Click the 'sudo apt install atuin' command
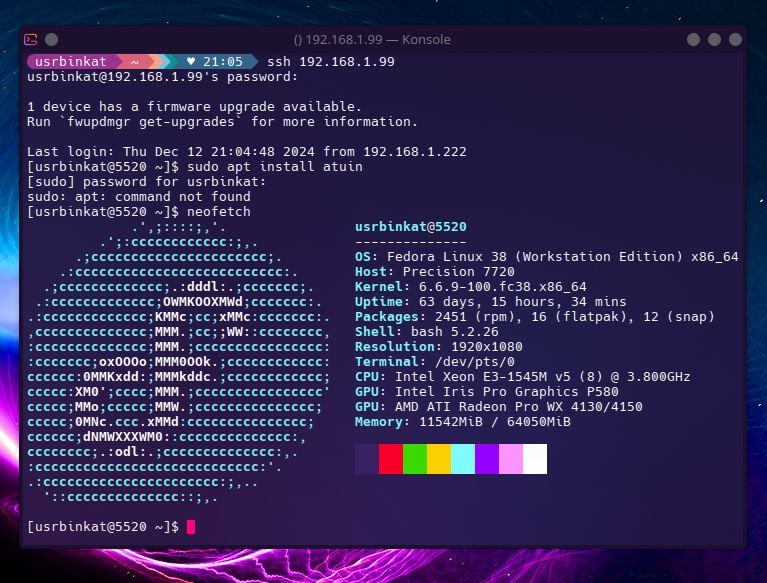The image size is (767, 583). [275, 167]
